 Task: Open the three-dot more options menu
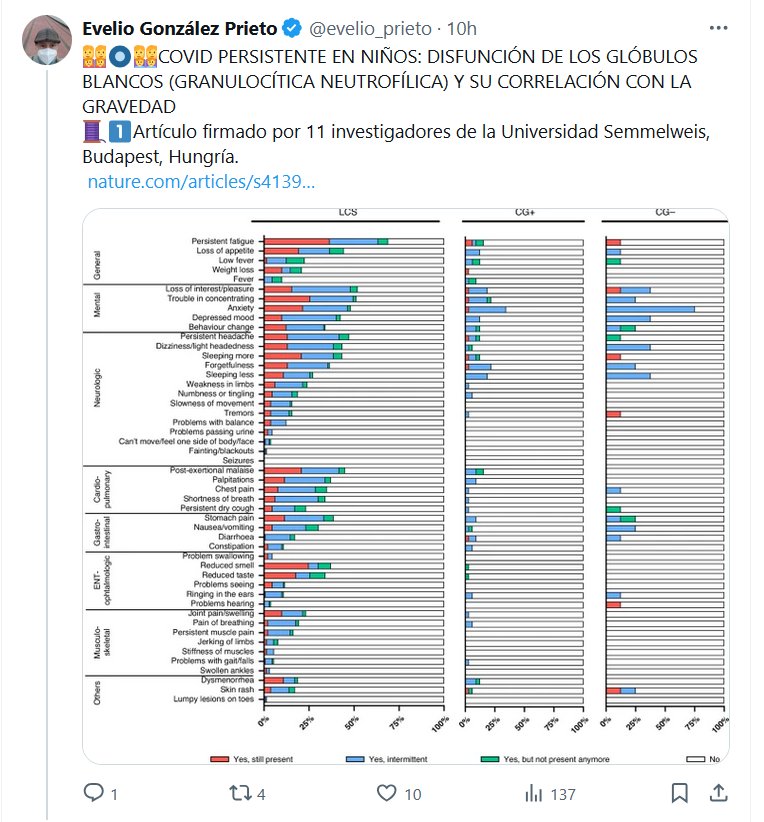click(718, 27)
